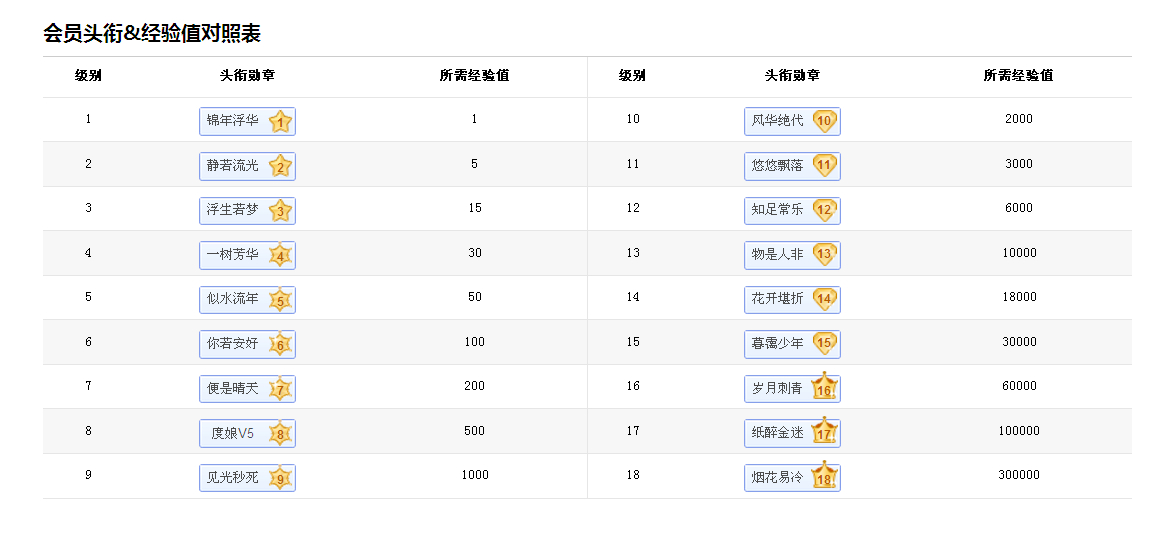Viewport: 1163px width, 550px height.
Task: Click the left 级别 column header
Action: pyautogui.click(x=88, y=76)
